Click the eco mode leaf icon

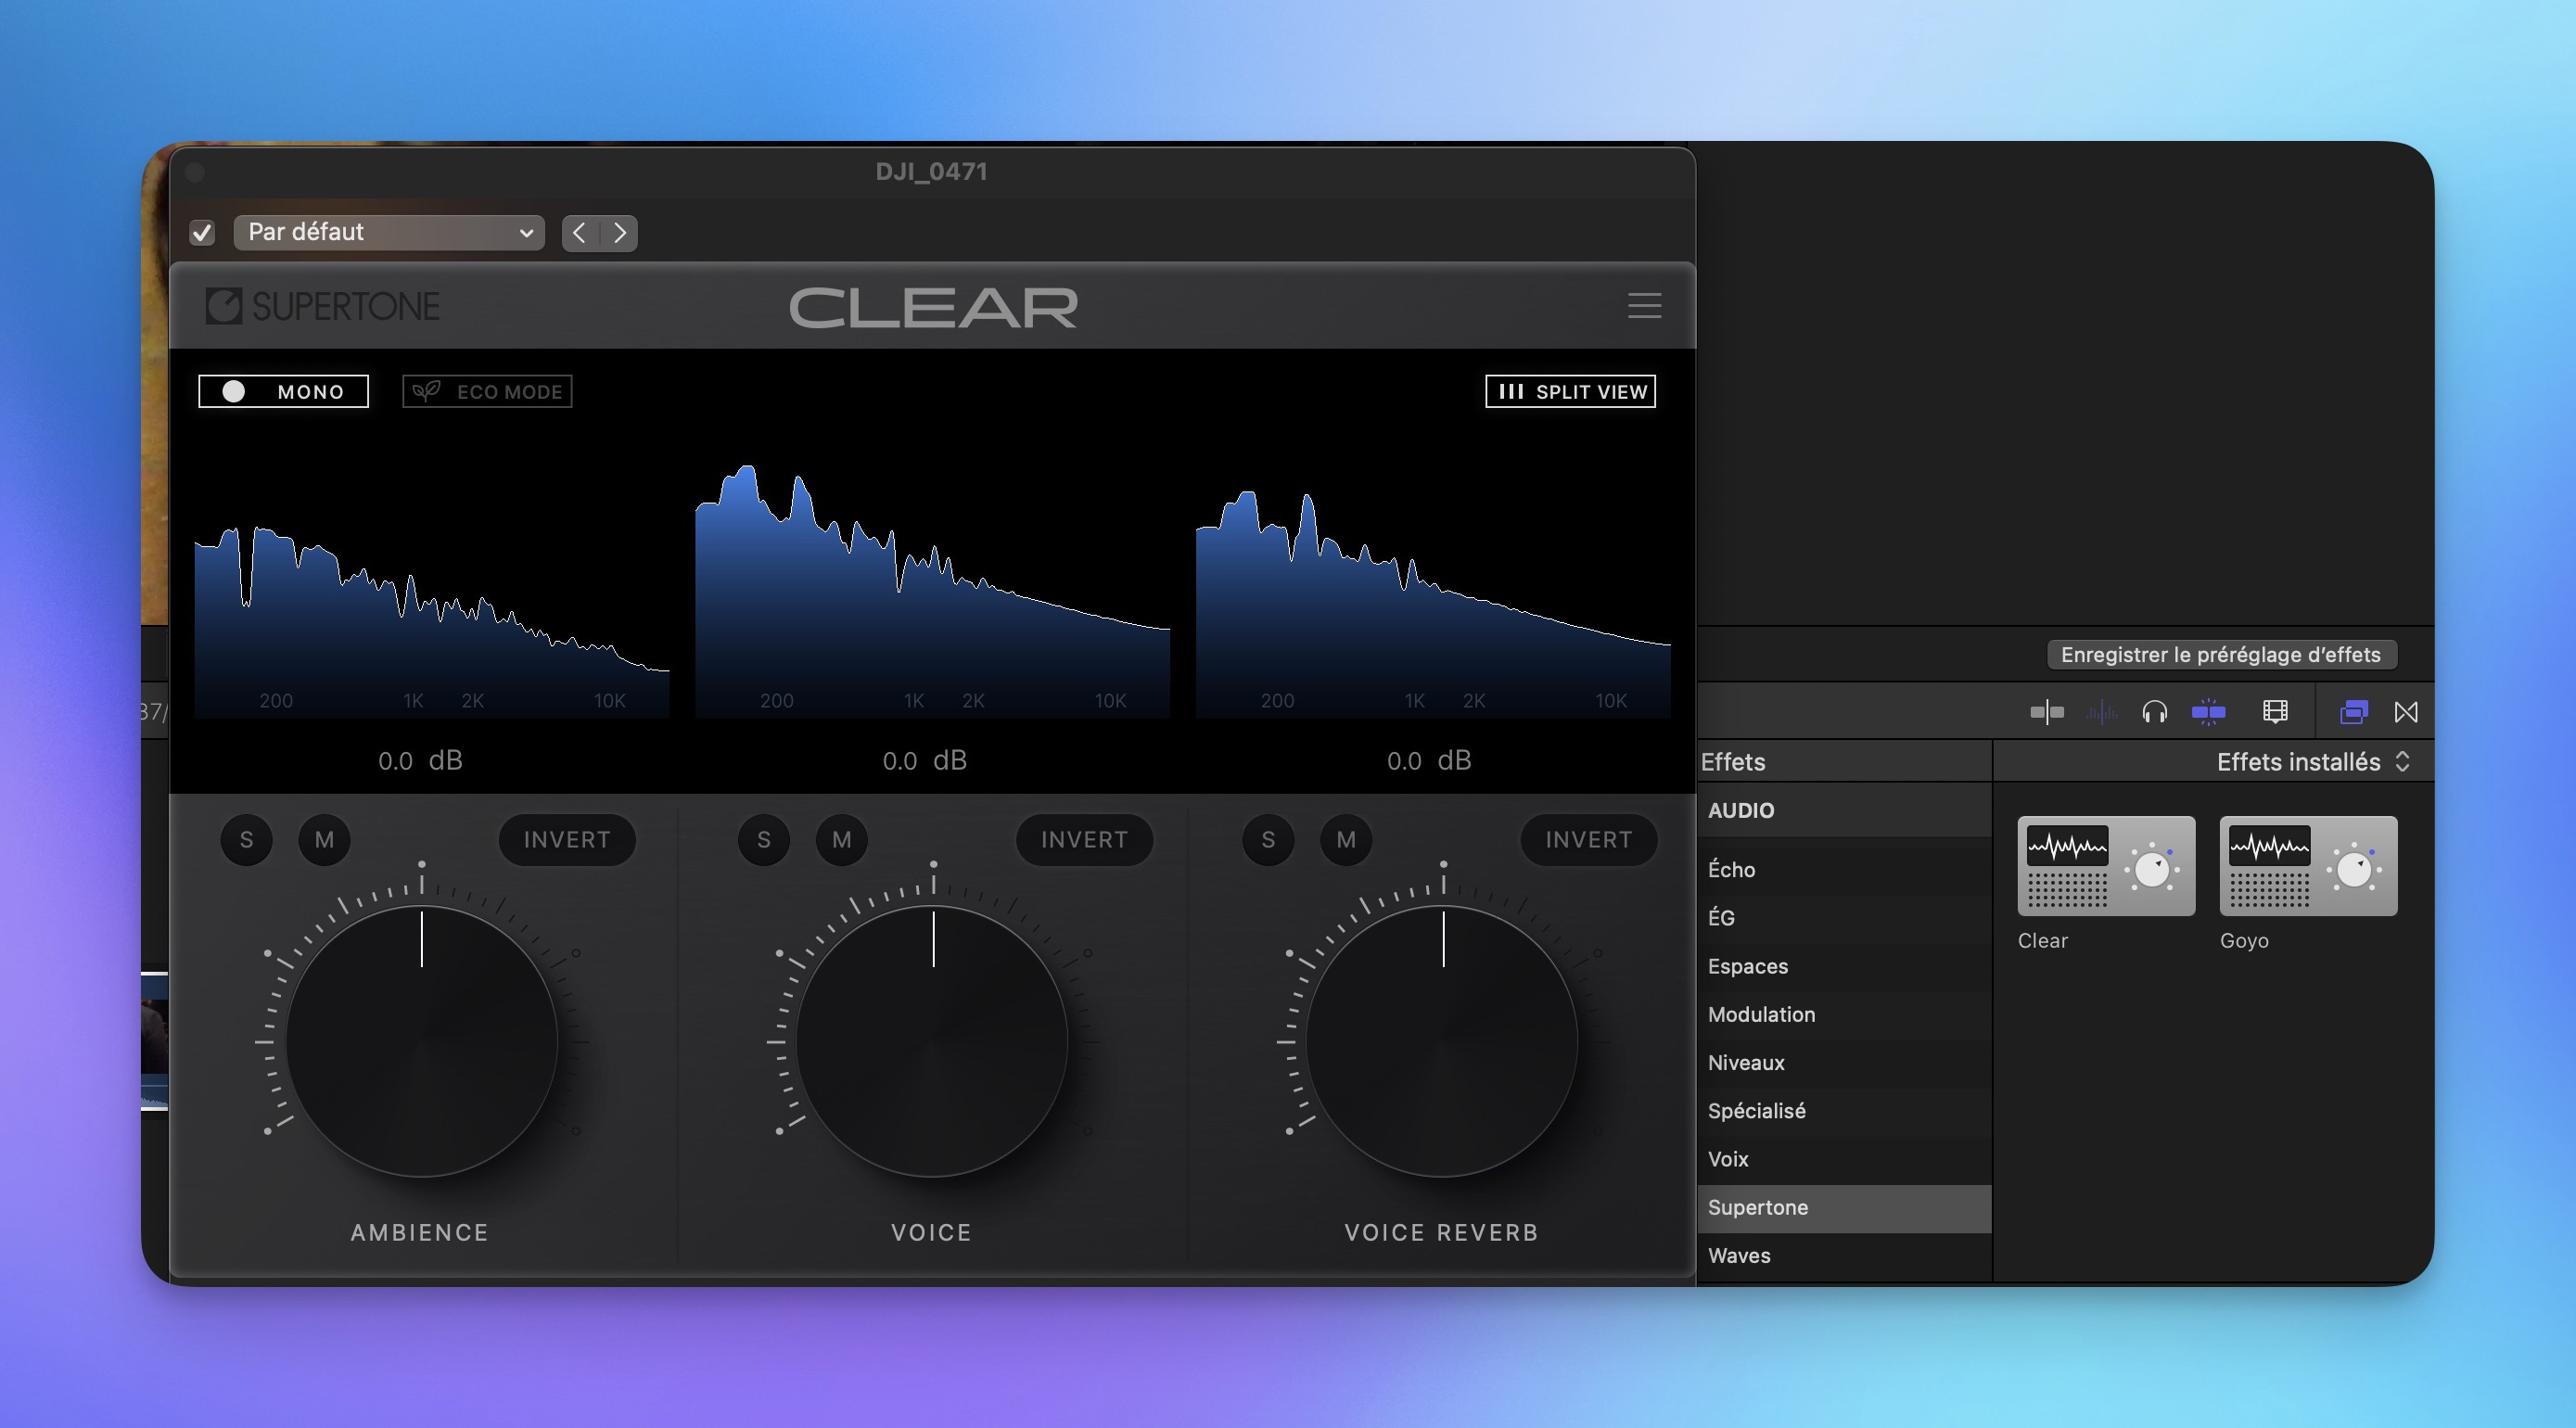(x=427, y=391)
